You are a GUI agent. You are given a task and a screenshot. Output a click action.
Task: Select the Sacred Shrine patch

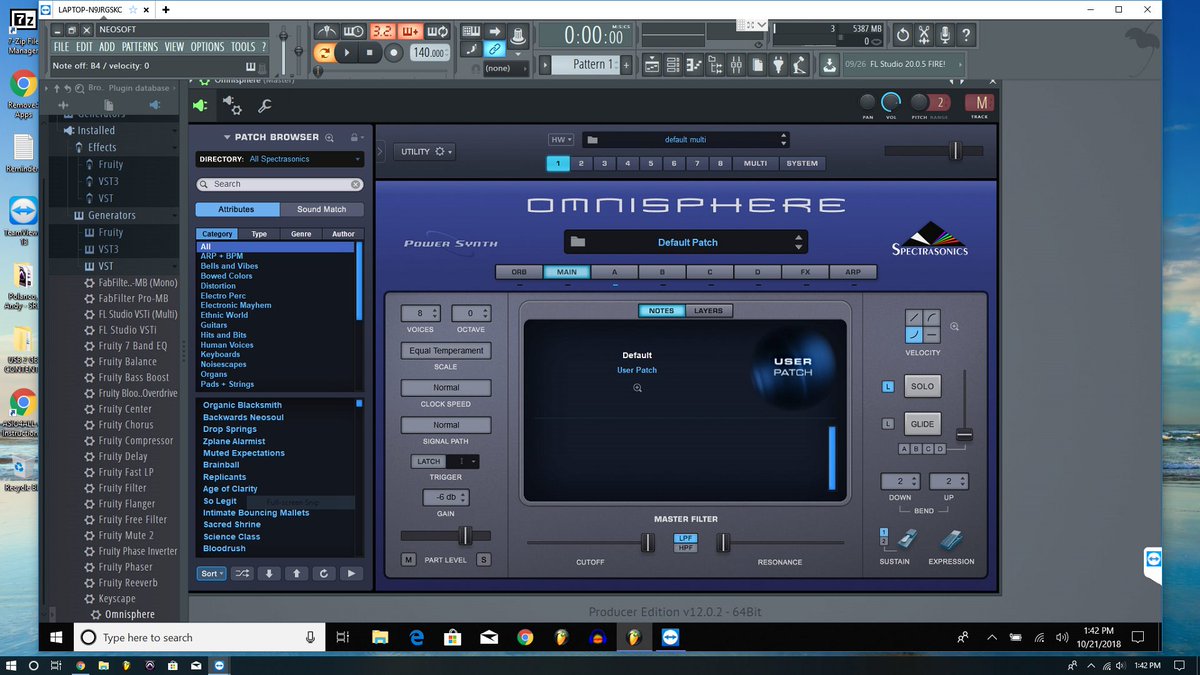point(232,524)
